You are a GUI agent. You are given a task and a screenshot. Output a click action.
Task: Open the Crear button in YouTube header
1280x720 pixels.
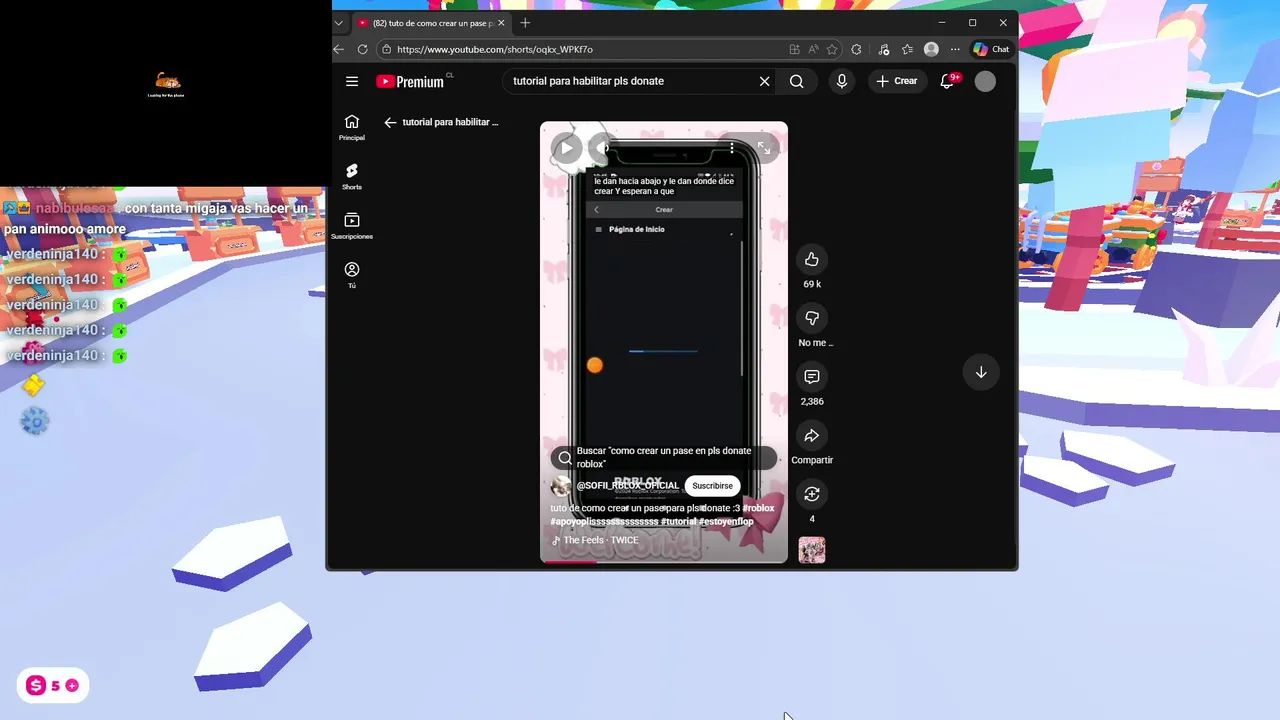[897, 81]
